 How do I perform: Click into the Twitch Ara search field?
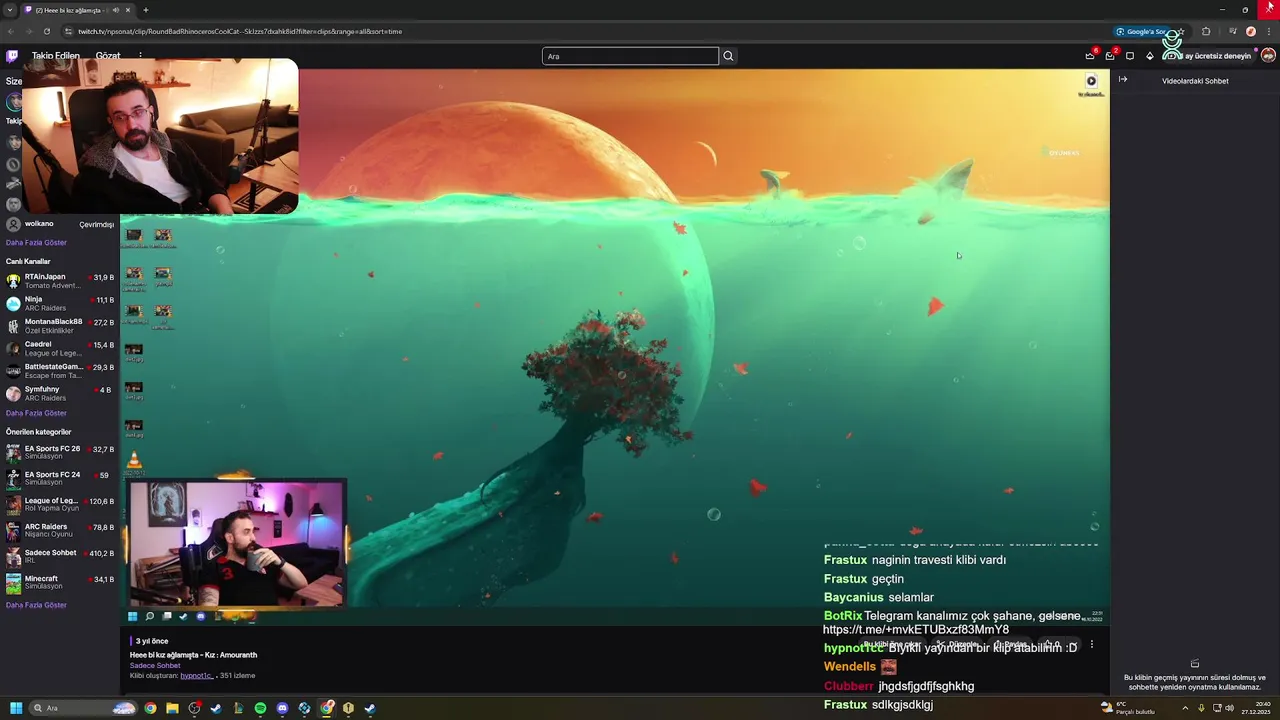(630, 56)
